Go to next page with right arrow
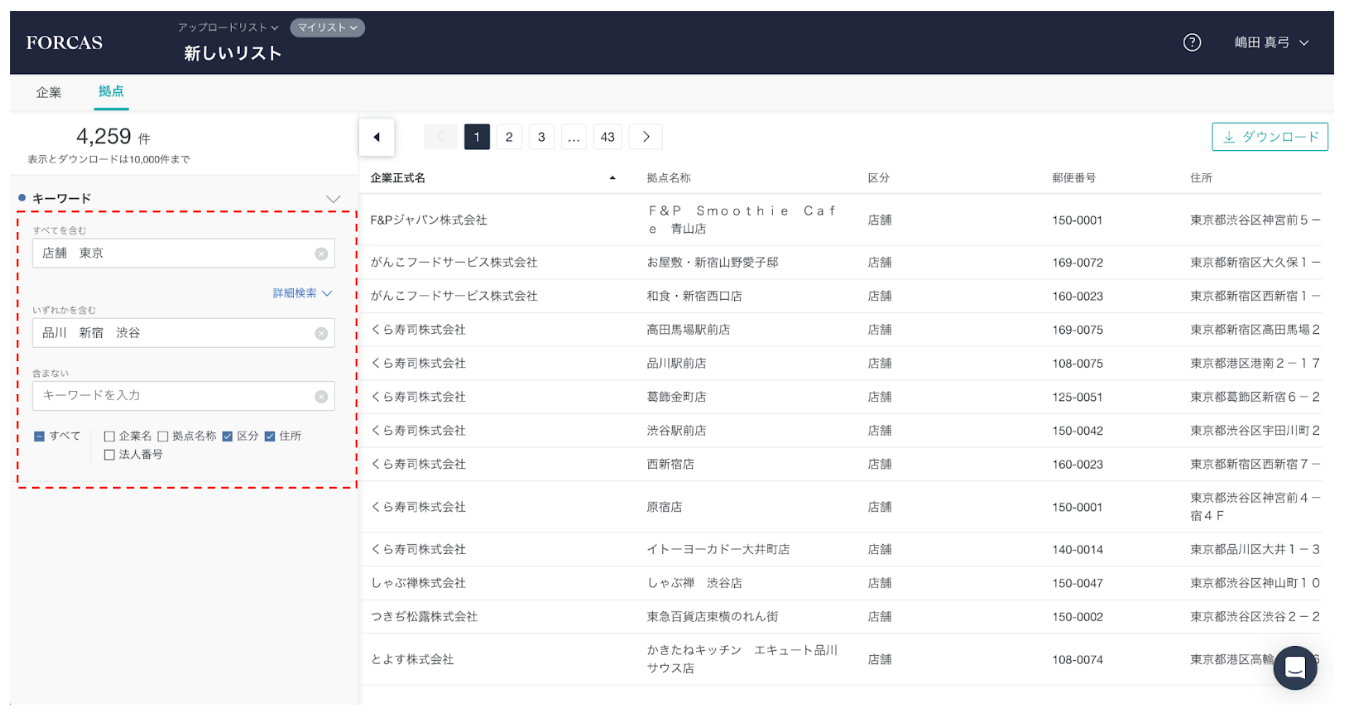This screenshot has height=716, width=1346. click(x=646, y=137)
